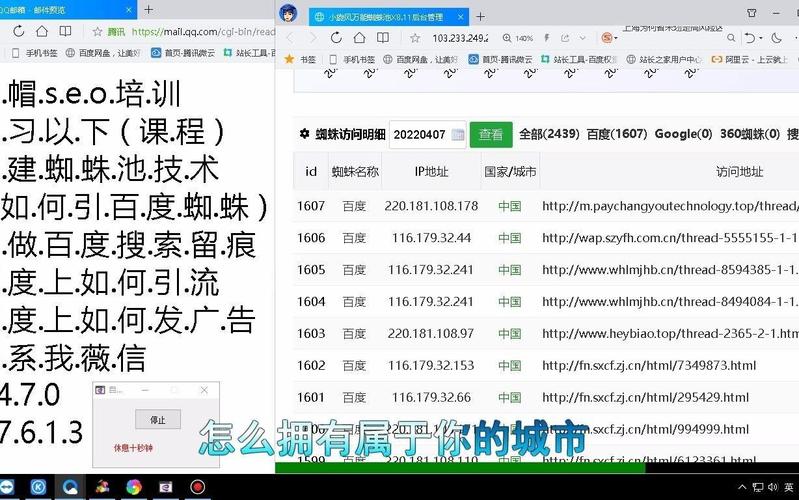
Task: Close the 后台管理 spider pool tab
Action: [460, 17]
